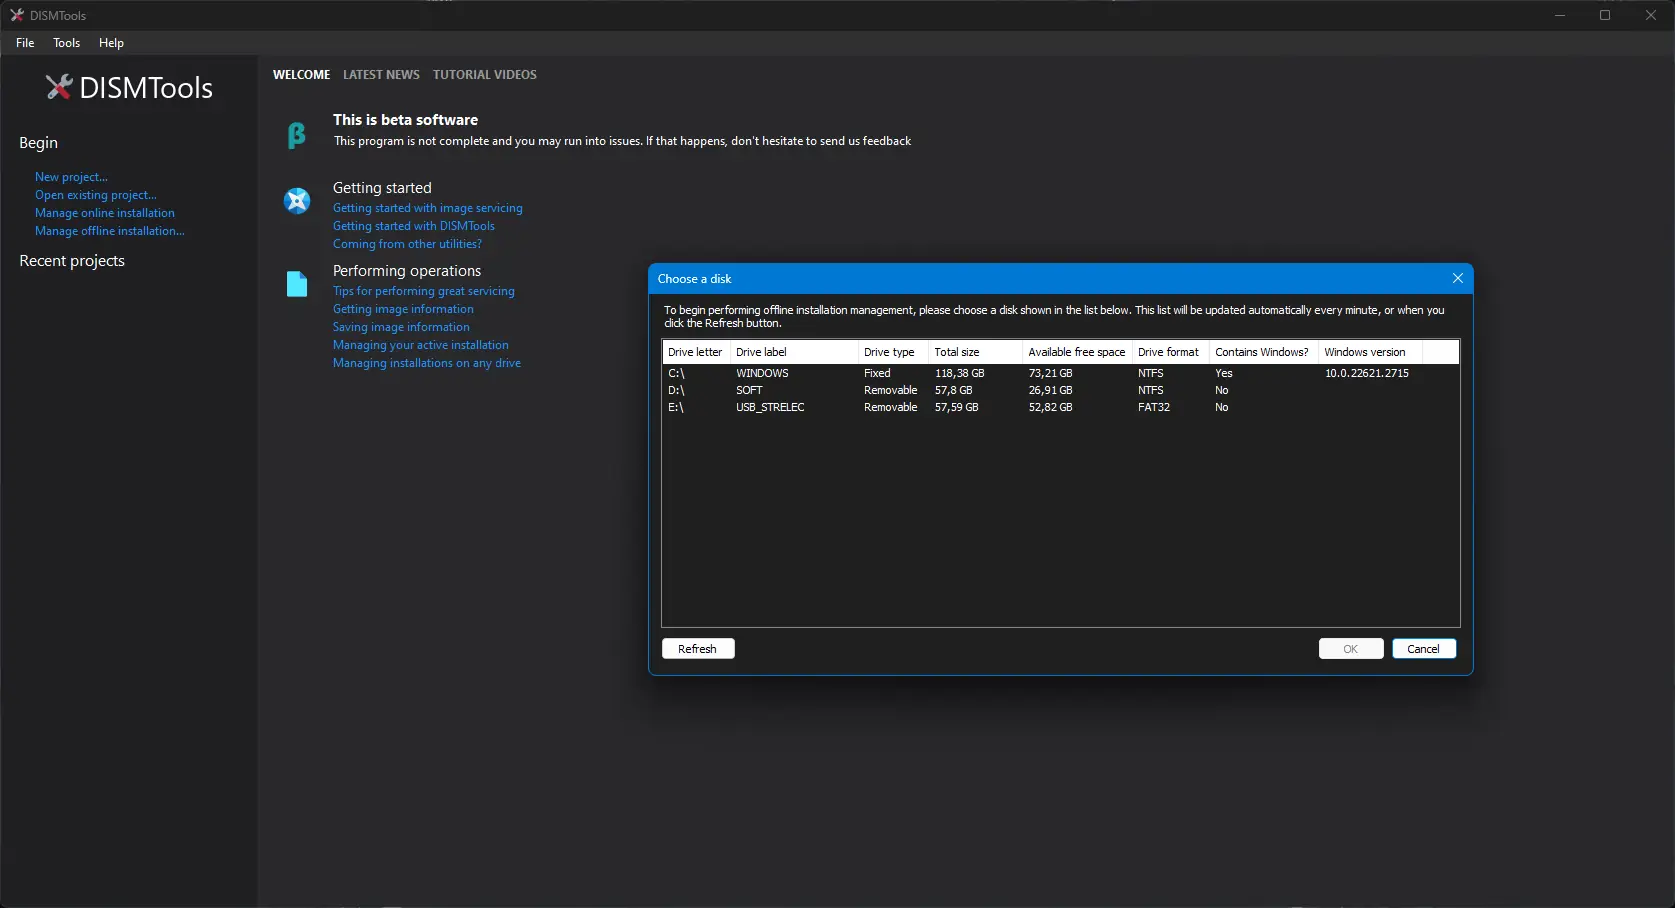Image resolution: width=1675 pixels, height=908 pixels.
Task: Click the beta software icon
Action: click(296, 135)
